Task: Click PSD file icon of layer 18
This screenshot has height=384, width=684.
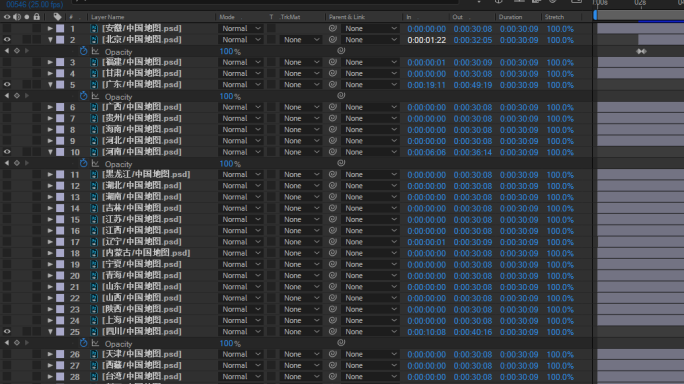Action: point(94,253)
